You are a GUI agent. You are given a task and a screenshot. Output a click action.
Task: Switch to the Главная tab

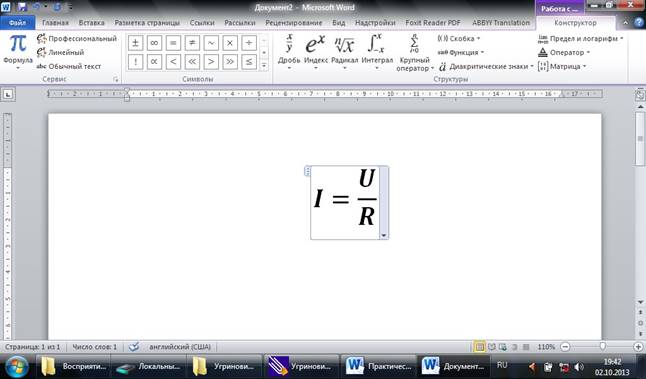tap(55, 23)
